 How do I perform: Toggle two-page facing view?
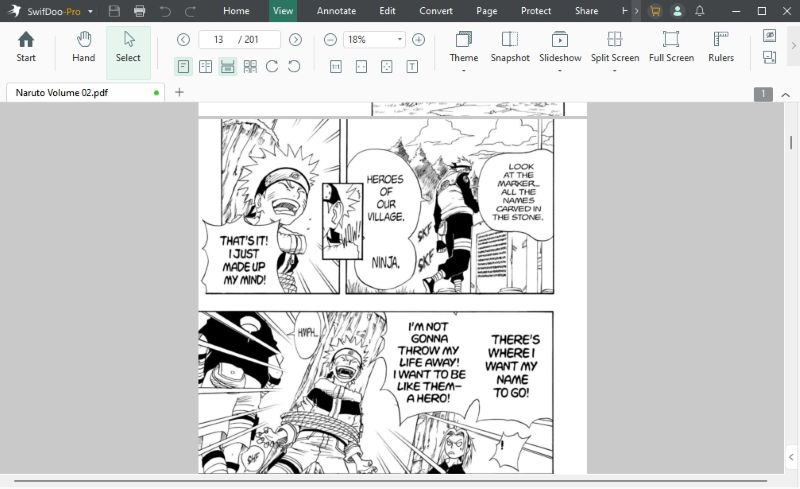[x=205, y=66]
